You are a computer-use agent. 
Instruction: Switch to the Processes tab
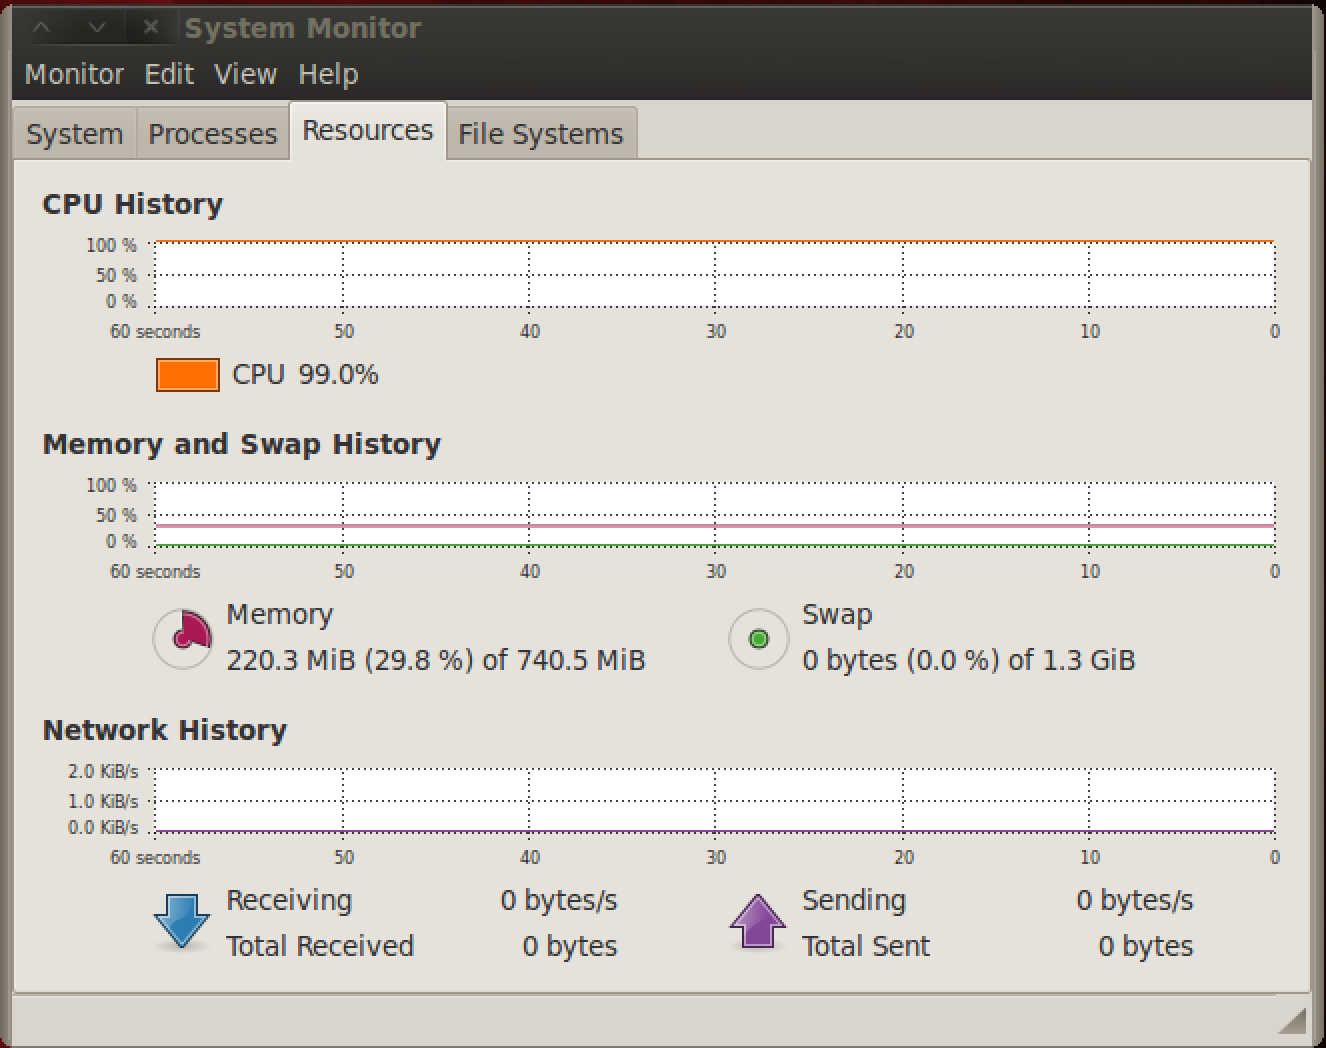[x=213, y=134]
